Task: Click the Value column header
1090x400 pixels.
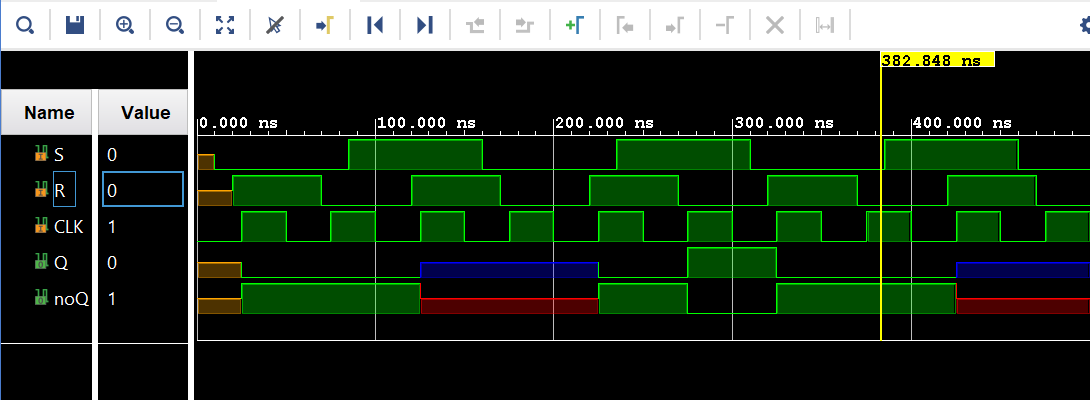Action: click(143, 112)
